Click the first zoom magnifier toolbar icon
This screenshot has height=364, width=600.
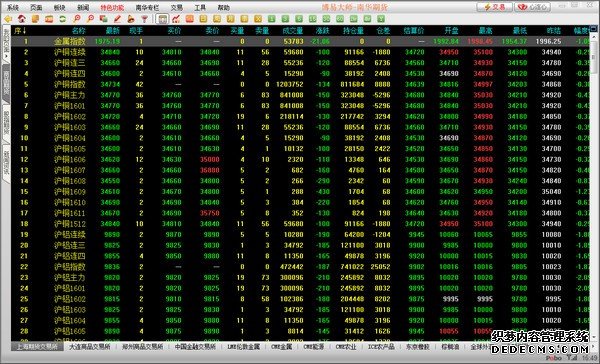coord(77,19)
